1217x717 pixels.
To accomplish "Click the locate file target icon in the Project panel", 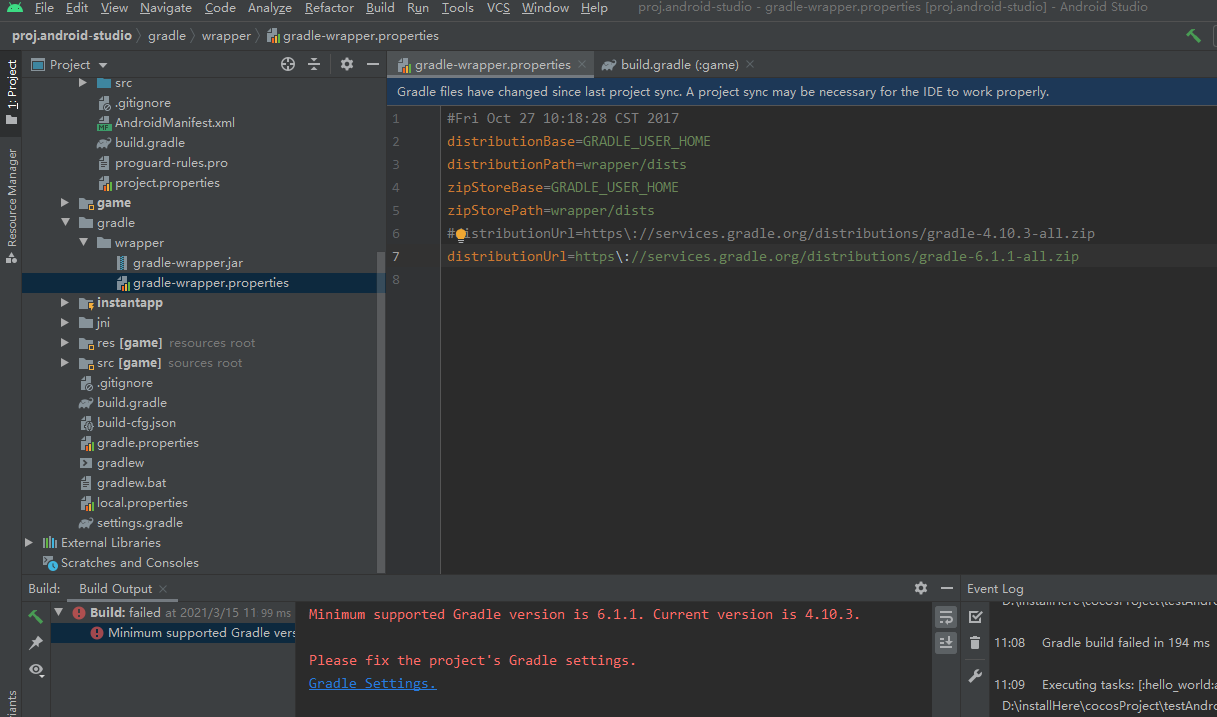I will 288,64.
